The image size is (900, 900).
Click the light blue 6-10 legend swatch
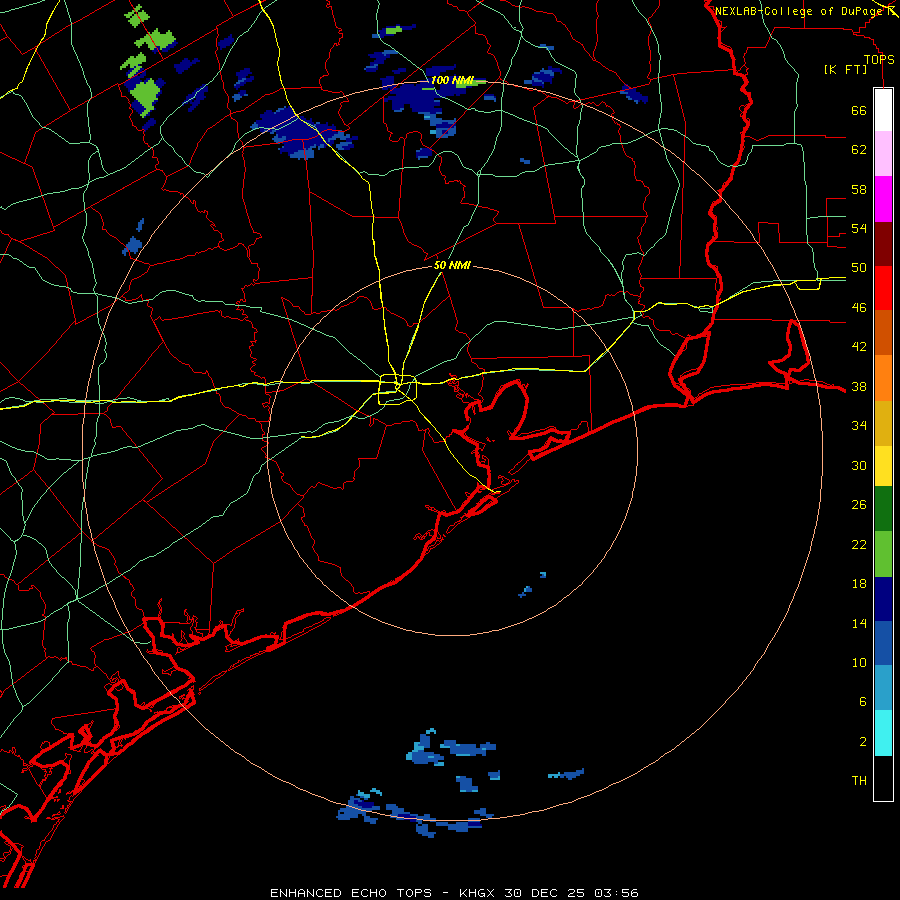pos(883,688)
